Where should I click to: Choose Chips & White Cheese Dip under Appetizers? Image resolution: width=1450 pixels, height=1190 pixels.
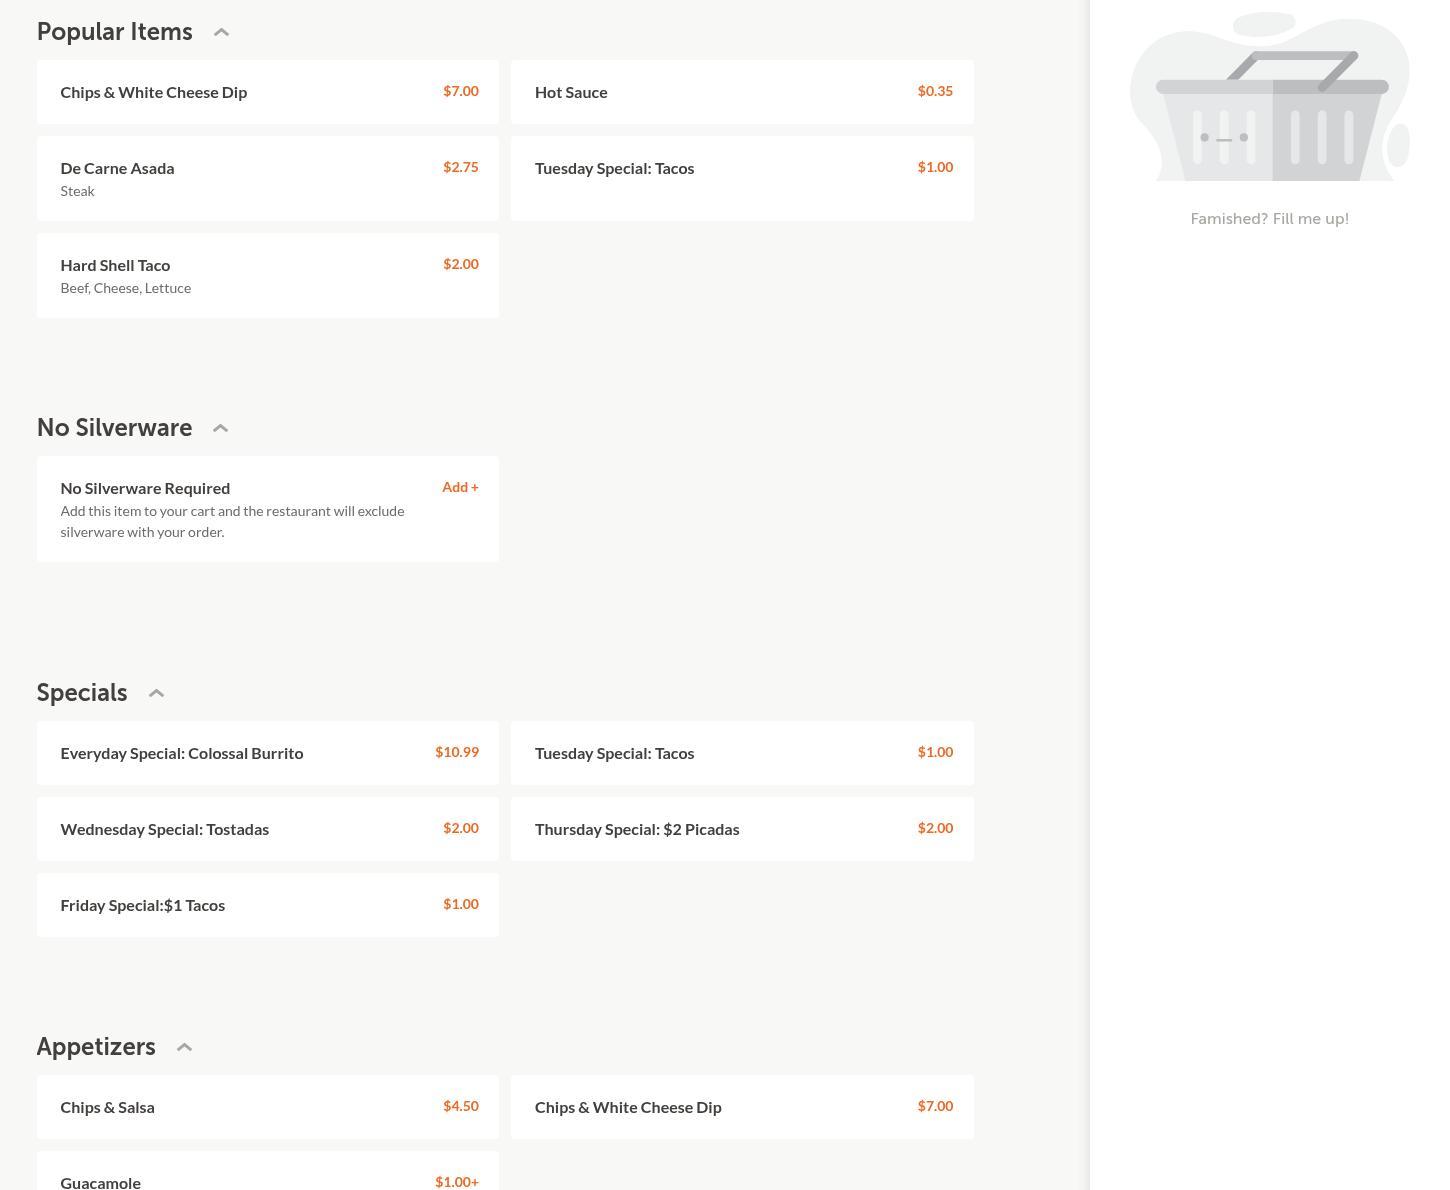pyautogui.click(x=742, y=1107)
